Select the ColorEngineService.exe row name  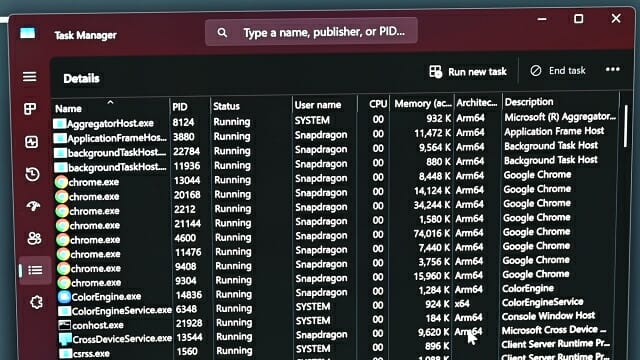(122, 311)
